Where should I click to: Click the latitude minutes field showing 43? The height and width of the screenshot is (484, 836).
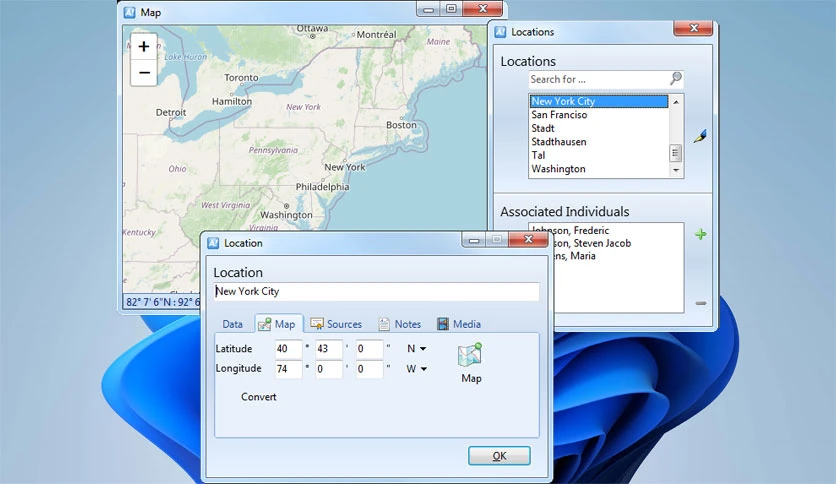click(329, 349)
